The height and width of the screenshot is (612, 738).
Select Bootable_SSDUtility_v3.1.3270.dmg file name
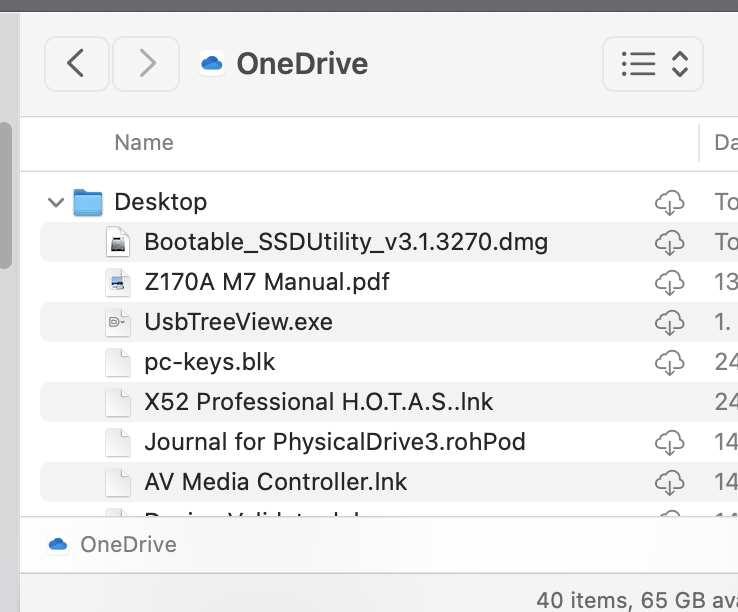(346, 242)
